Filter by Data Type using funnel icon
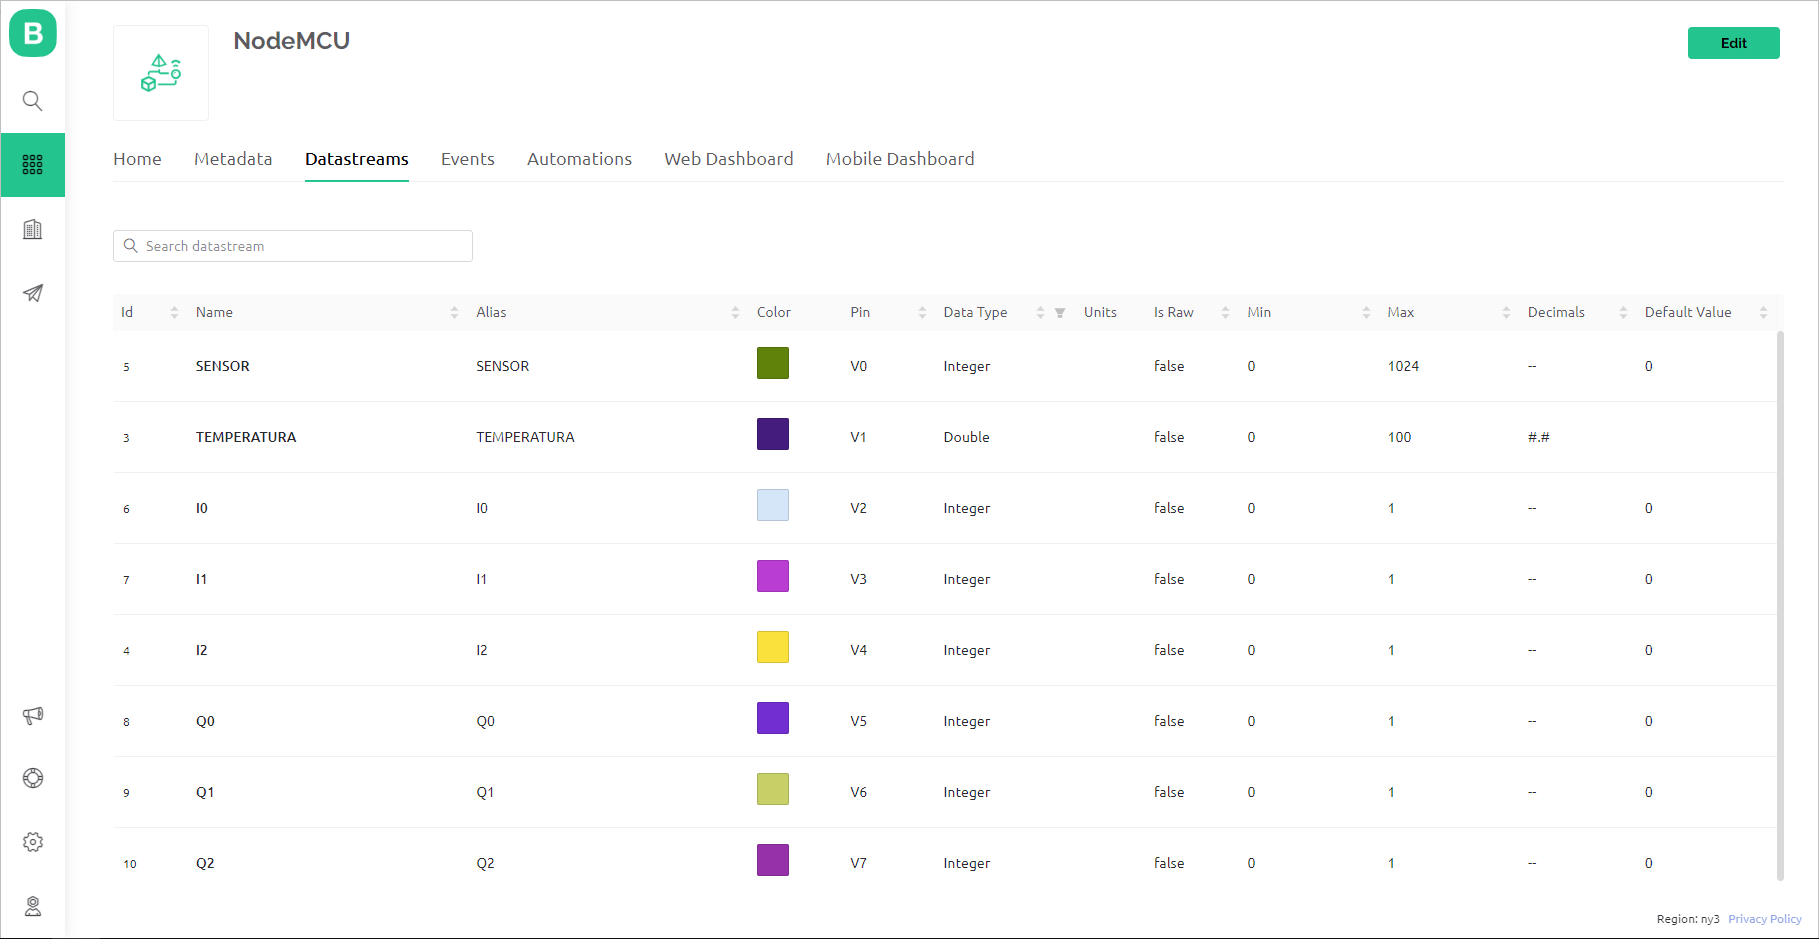Screen dimensions: 1819x939 (1060, 313)
